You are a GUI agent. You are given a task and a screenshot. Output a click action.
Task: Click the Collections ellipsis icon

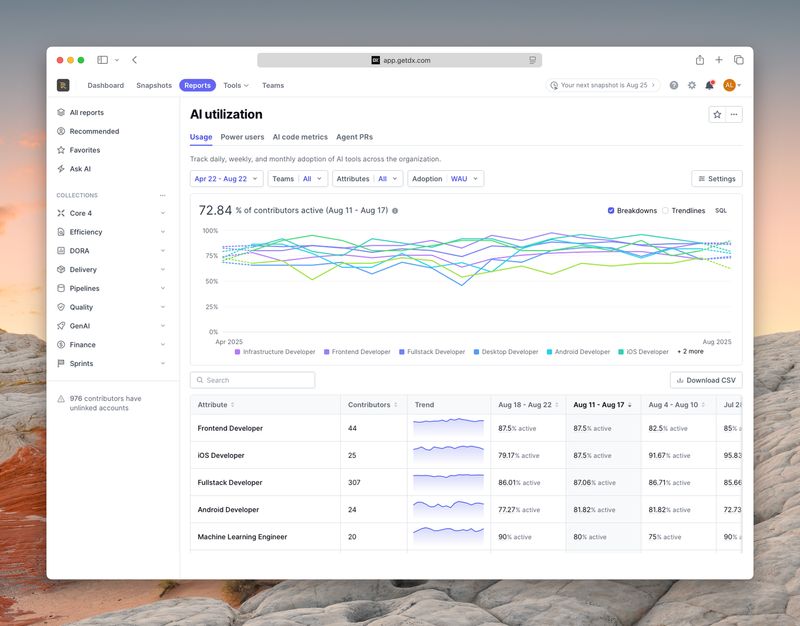[163, 196]
